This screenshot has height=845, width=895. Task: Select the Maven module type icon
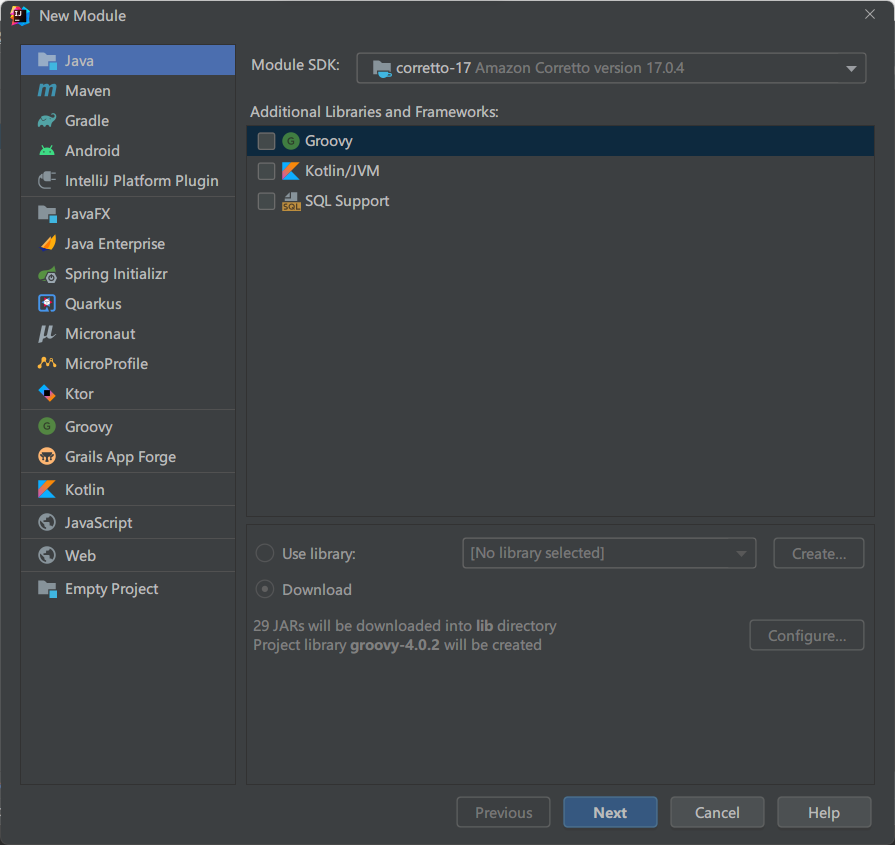[47, 91]
